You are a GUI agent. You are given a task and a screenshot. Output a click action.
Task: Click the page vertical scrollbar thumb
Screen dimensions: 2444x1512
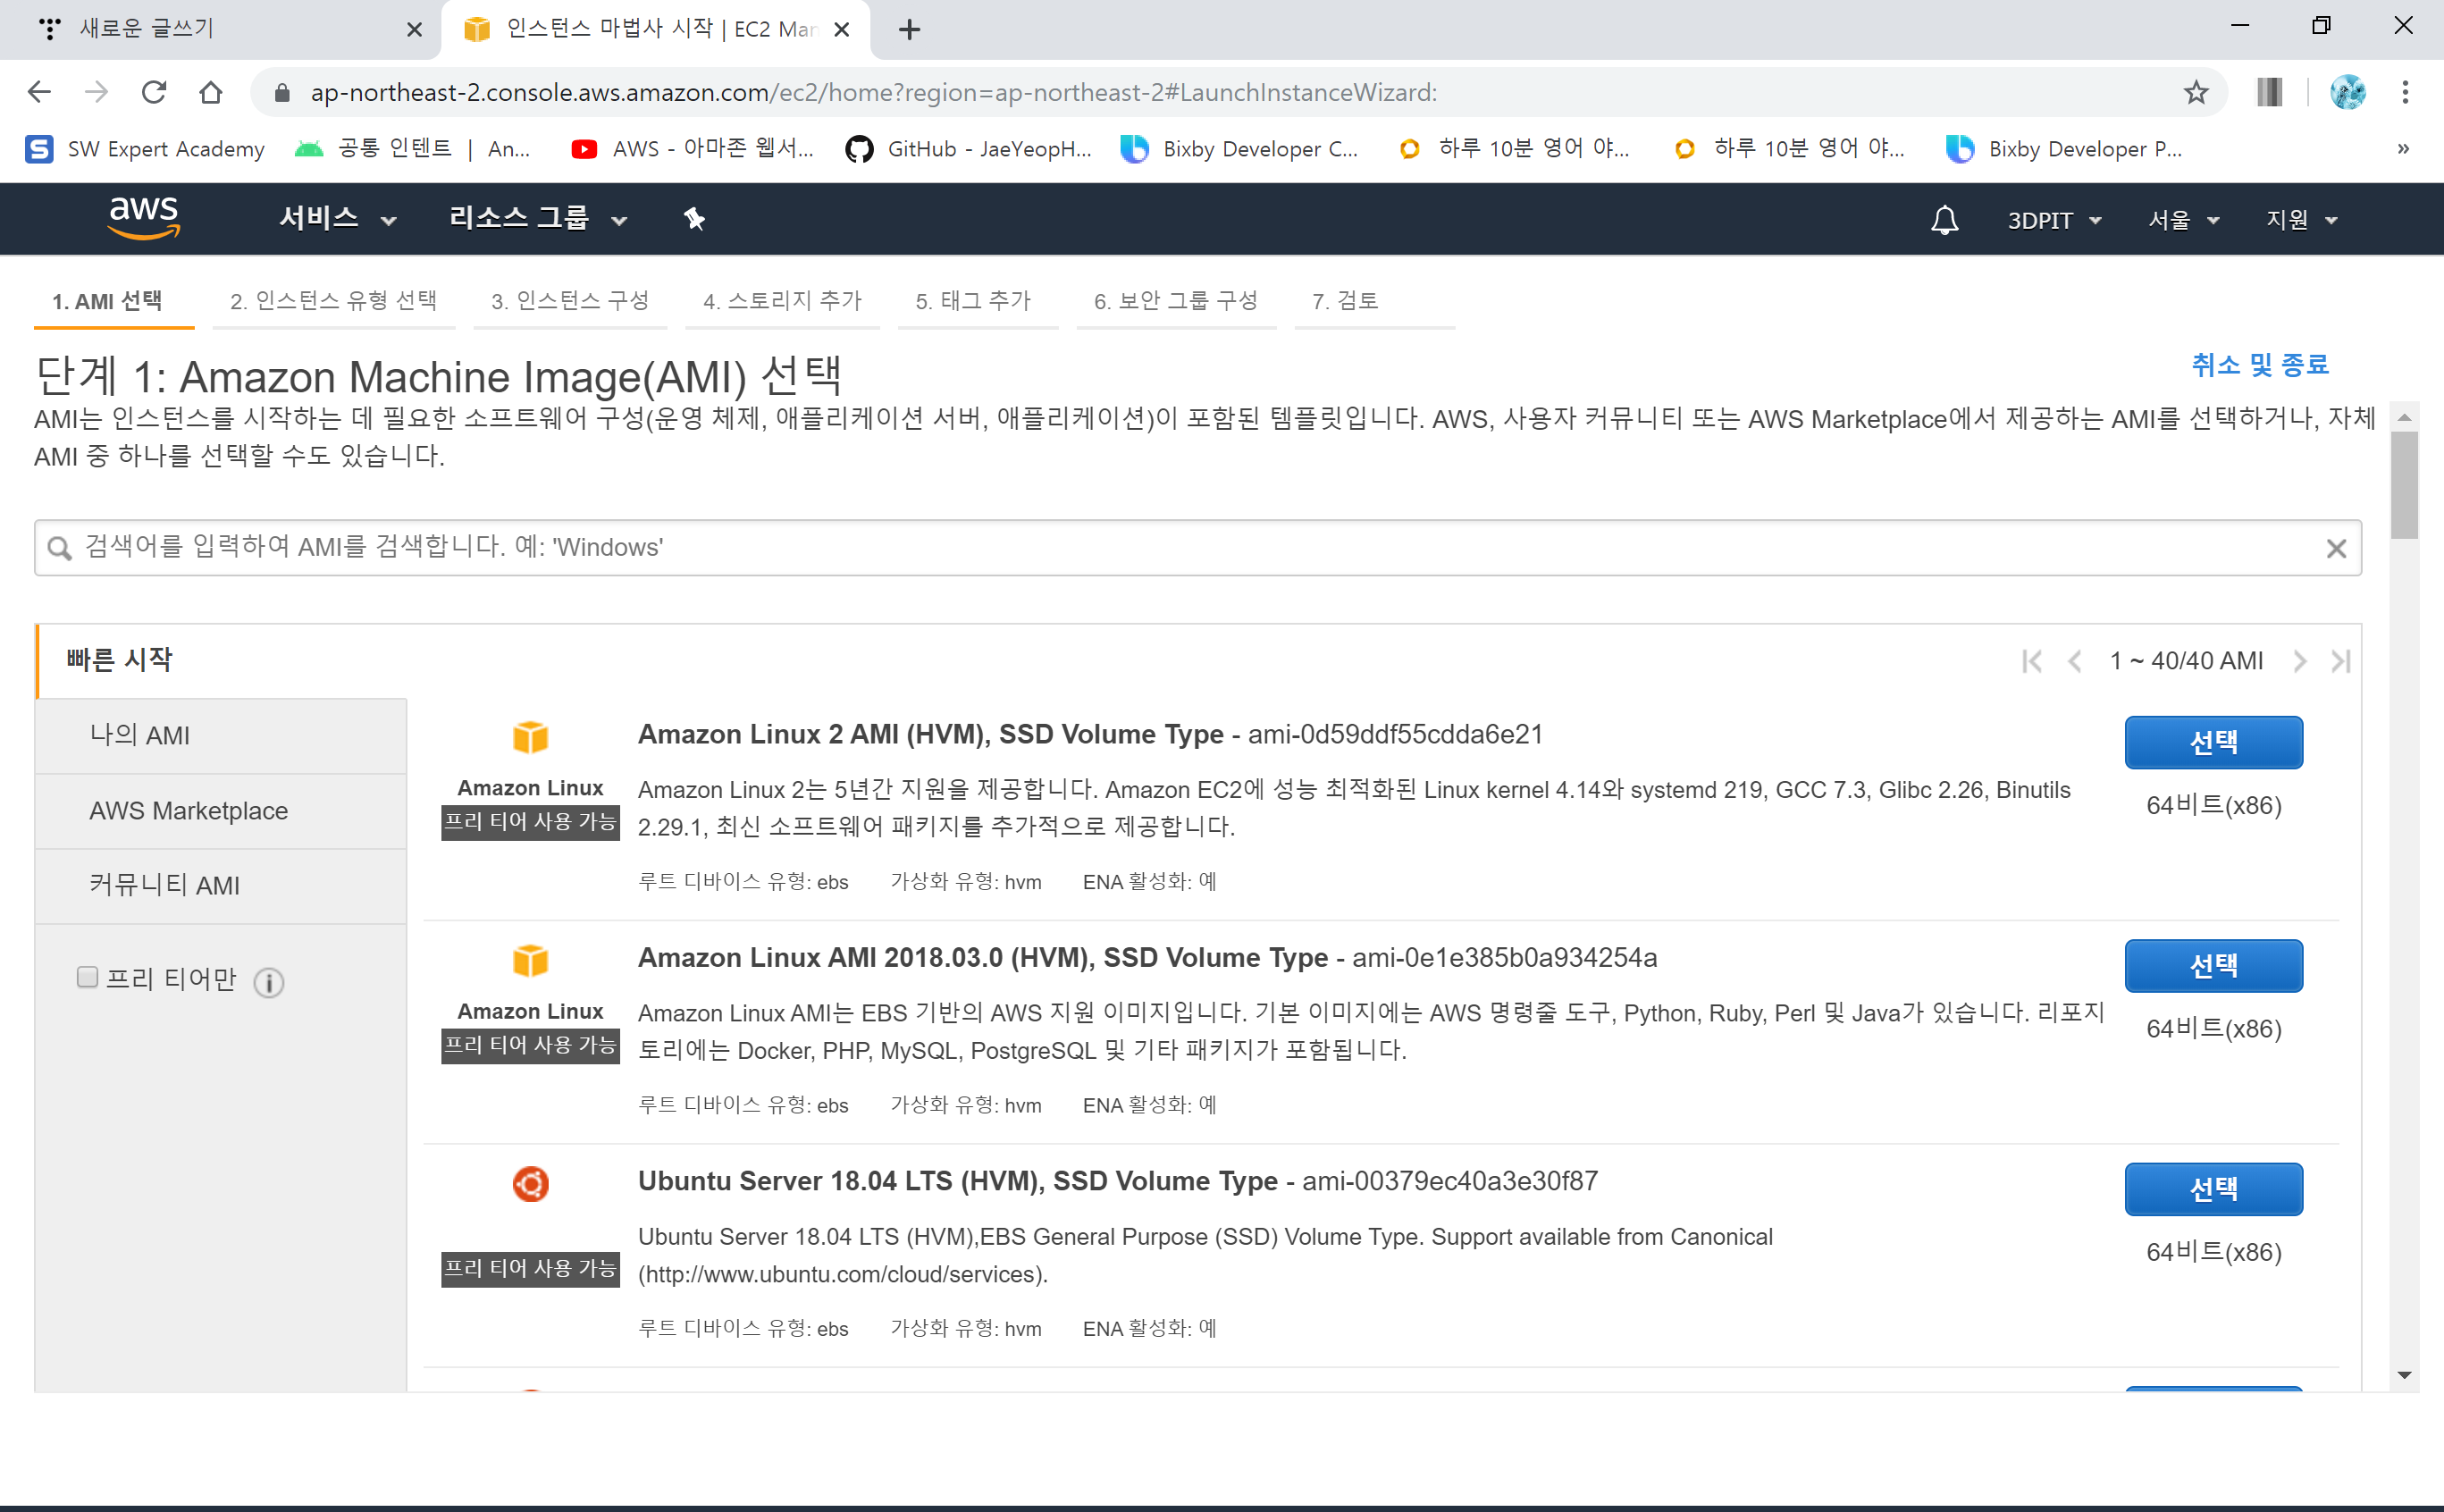pos(2404,485)
